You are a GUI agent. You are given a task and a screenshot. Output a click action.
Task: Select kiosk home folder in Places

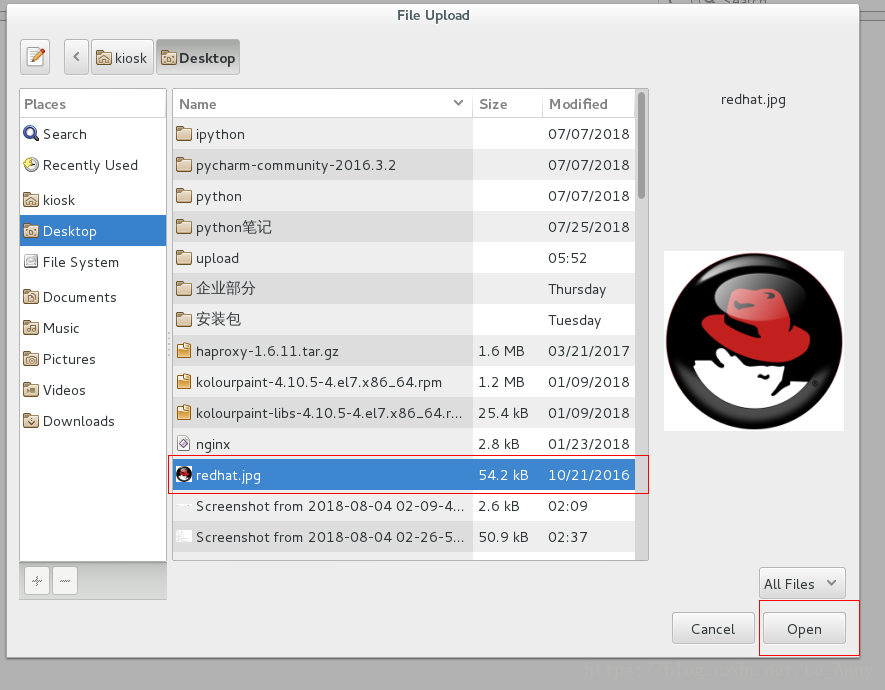pos(93,200)
